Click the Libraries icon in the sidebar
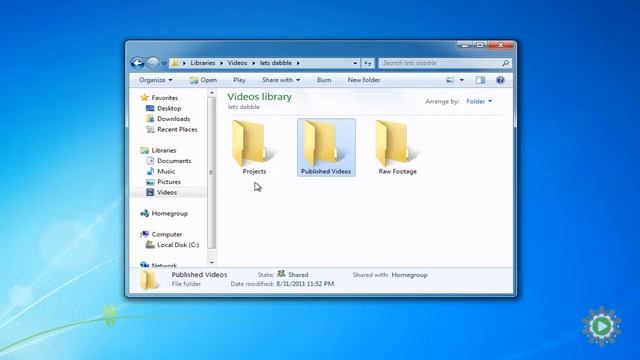Screen dimensions: 640x360 144,150
